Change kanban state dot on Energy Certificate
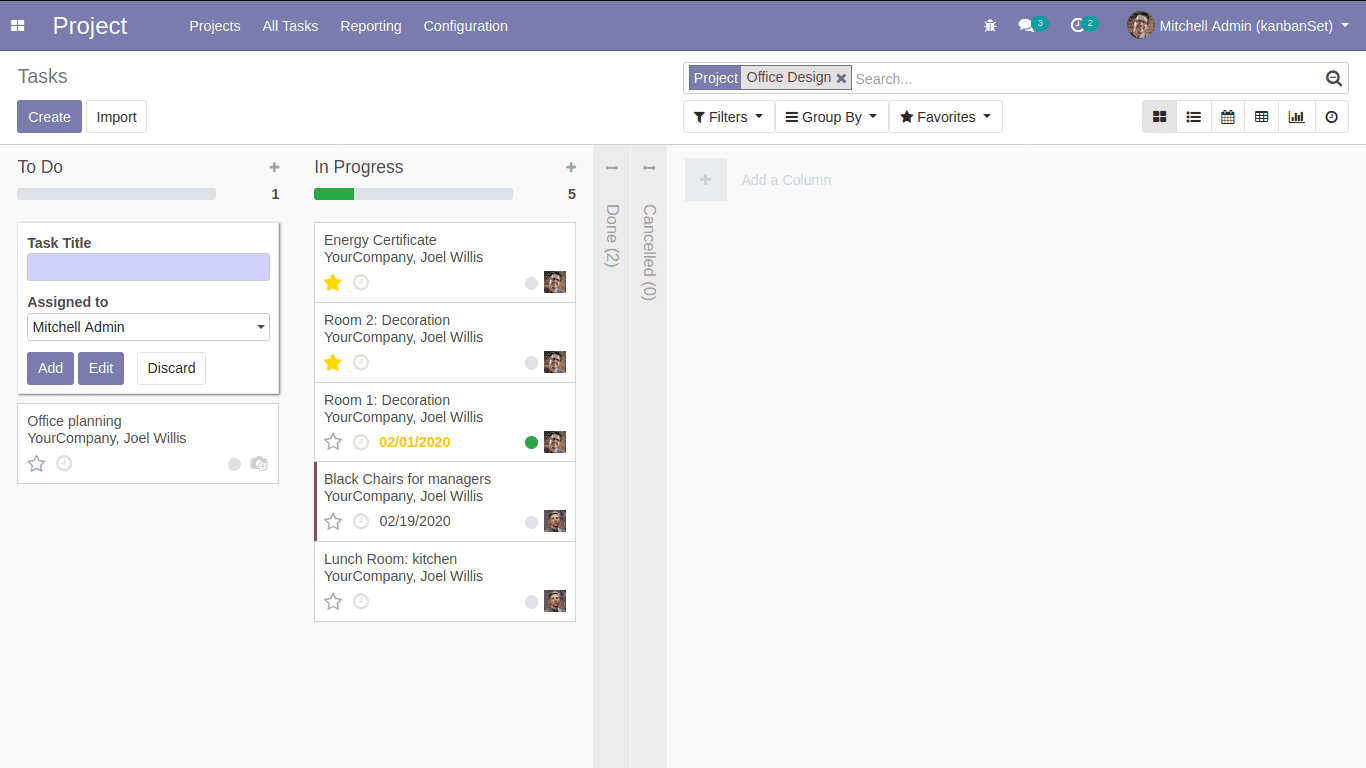The width and height of the screenshot is (1366, 768). pyautogui.click(x=532, y=283)
